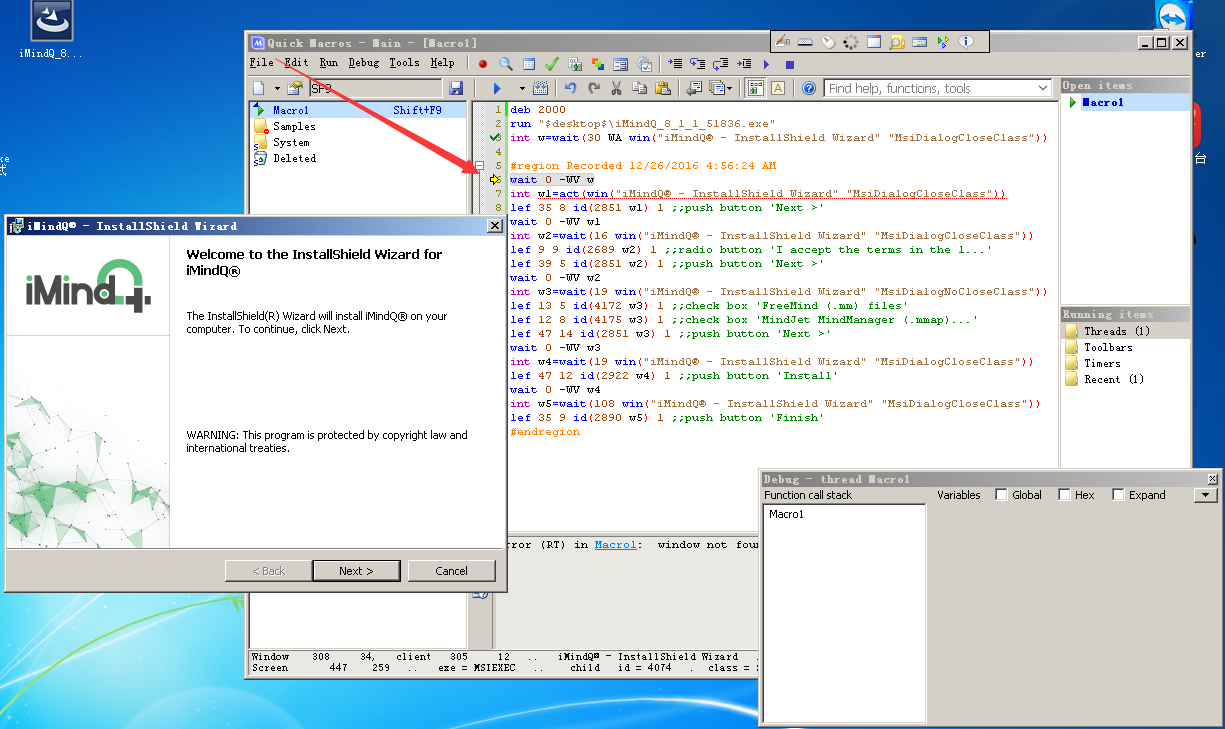
Task: Cut selection with the scissors icon
Action: click(x=616, y=88)
